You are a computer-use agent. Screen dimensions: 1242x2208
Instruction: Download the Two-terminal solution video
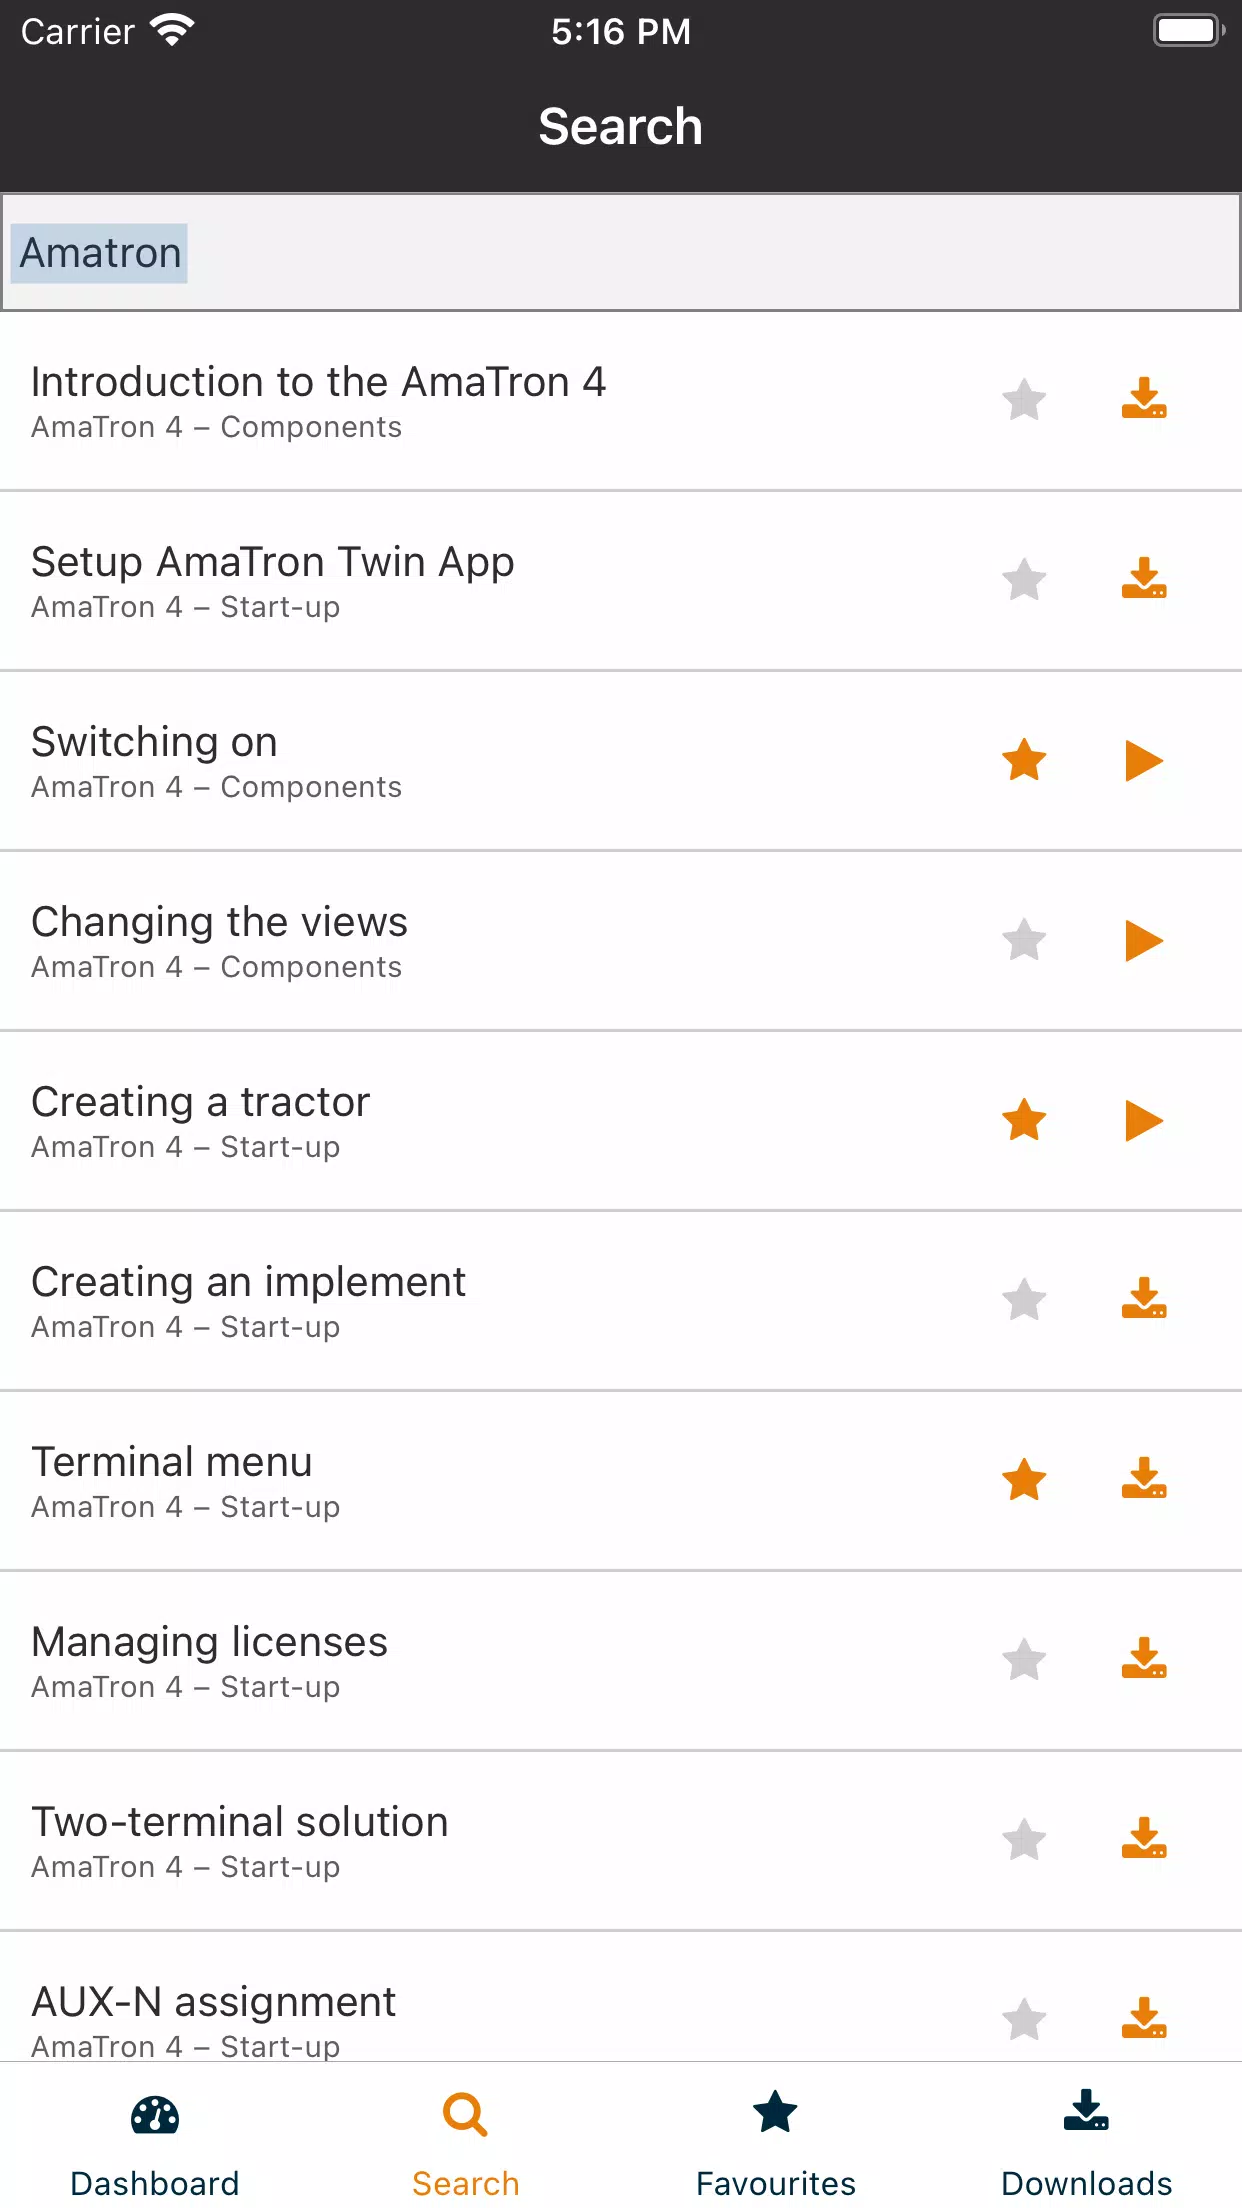[x=1144, y=1839]
